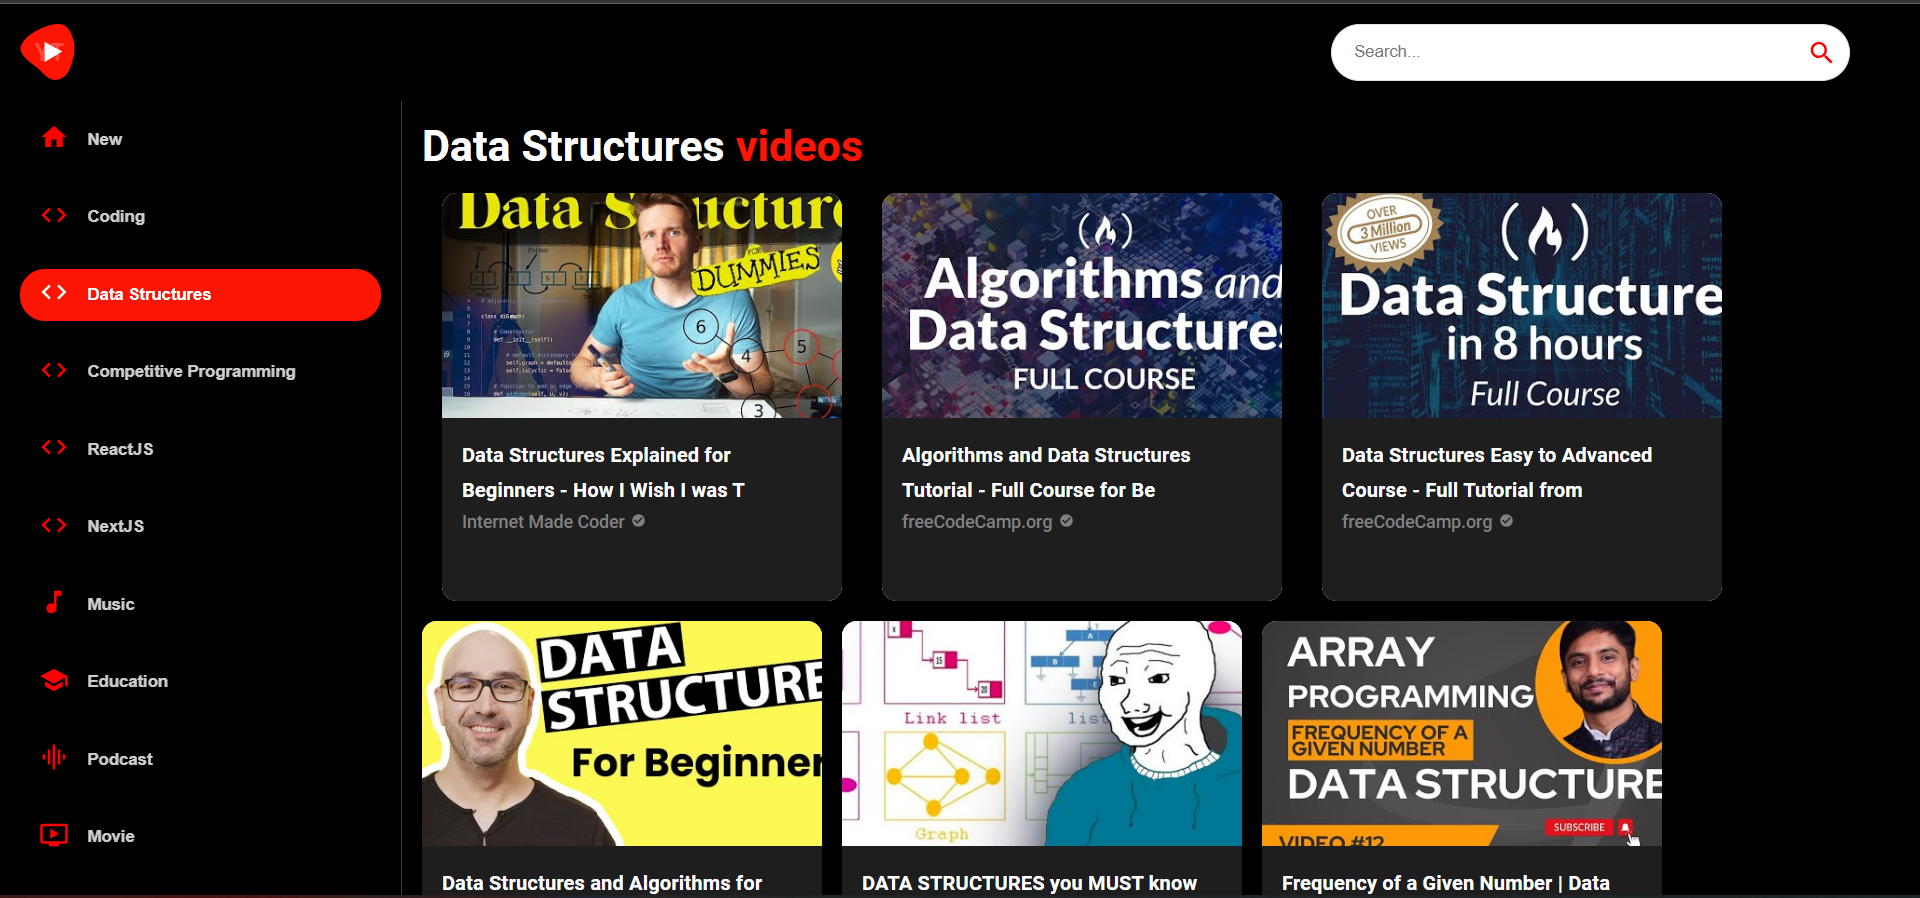Click the Data Structures videos heading
Viewport: 1920px width, 898px height.
642,146
